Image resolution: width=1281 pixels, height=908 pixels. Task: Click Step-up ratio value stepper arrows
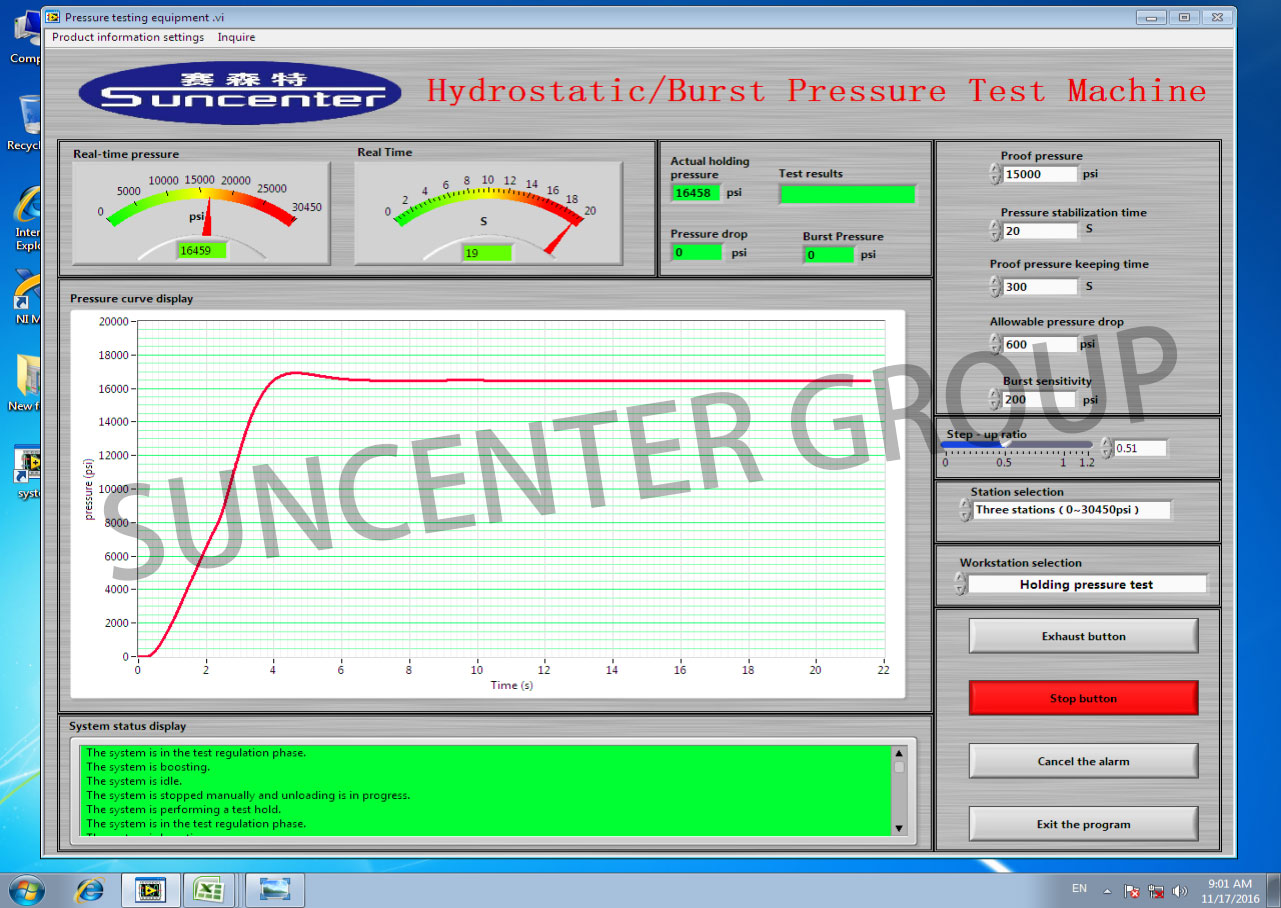click(1105, 448)
